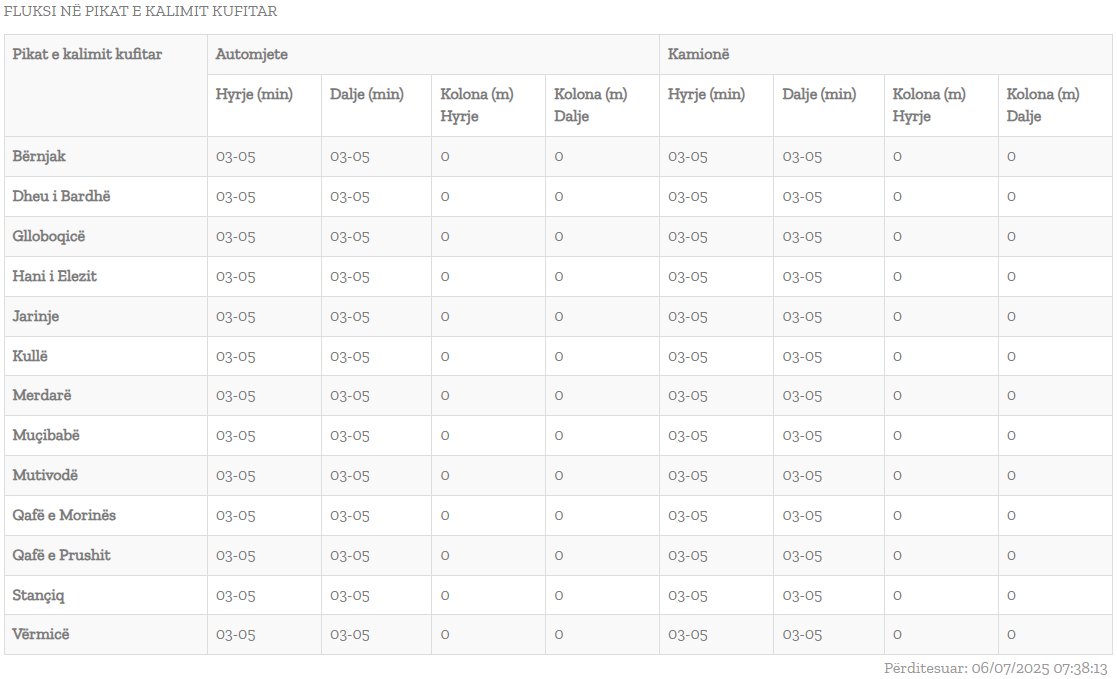Click the Mutivodë row label
Image resolution: width=1117 pixels, height=679 pixels.
click(x=45, y=475)
